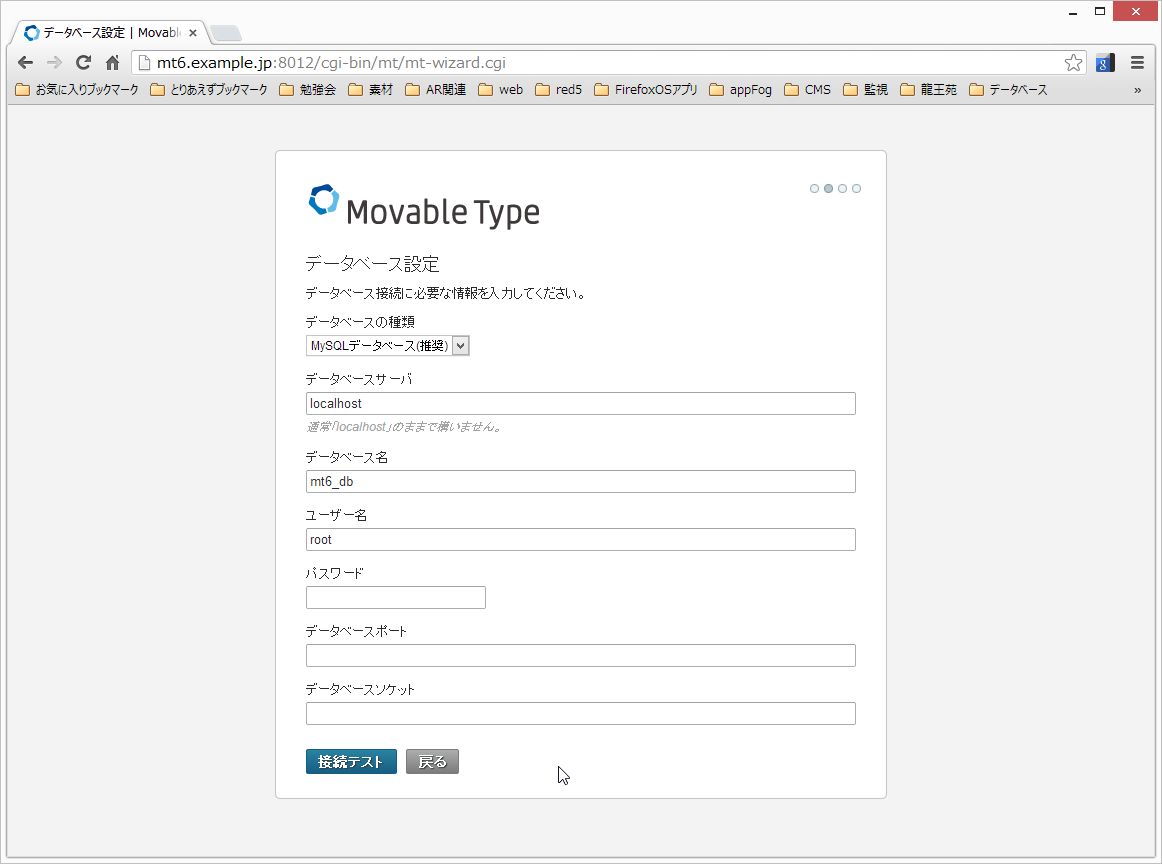Open a new tab with the blank tab button
This screenshot has width=1162, height=864.
click(x=225, y=33)
